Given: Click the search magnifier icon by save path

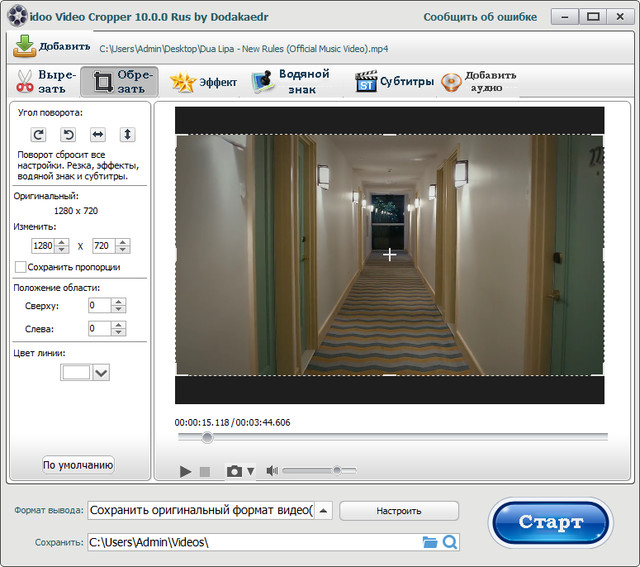Looking at the screenshot, I should coord(450,542).
